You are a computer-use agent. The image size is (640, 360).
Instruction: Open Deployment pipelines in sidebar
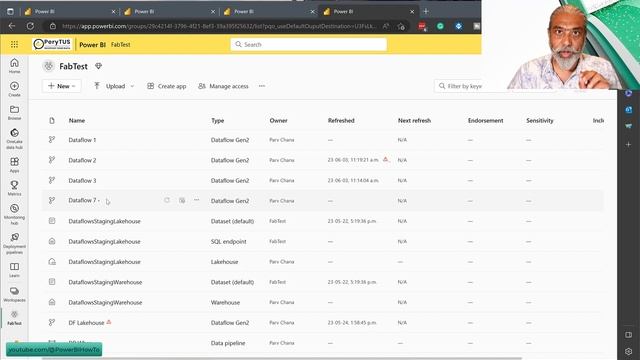14,244
